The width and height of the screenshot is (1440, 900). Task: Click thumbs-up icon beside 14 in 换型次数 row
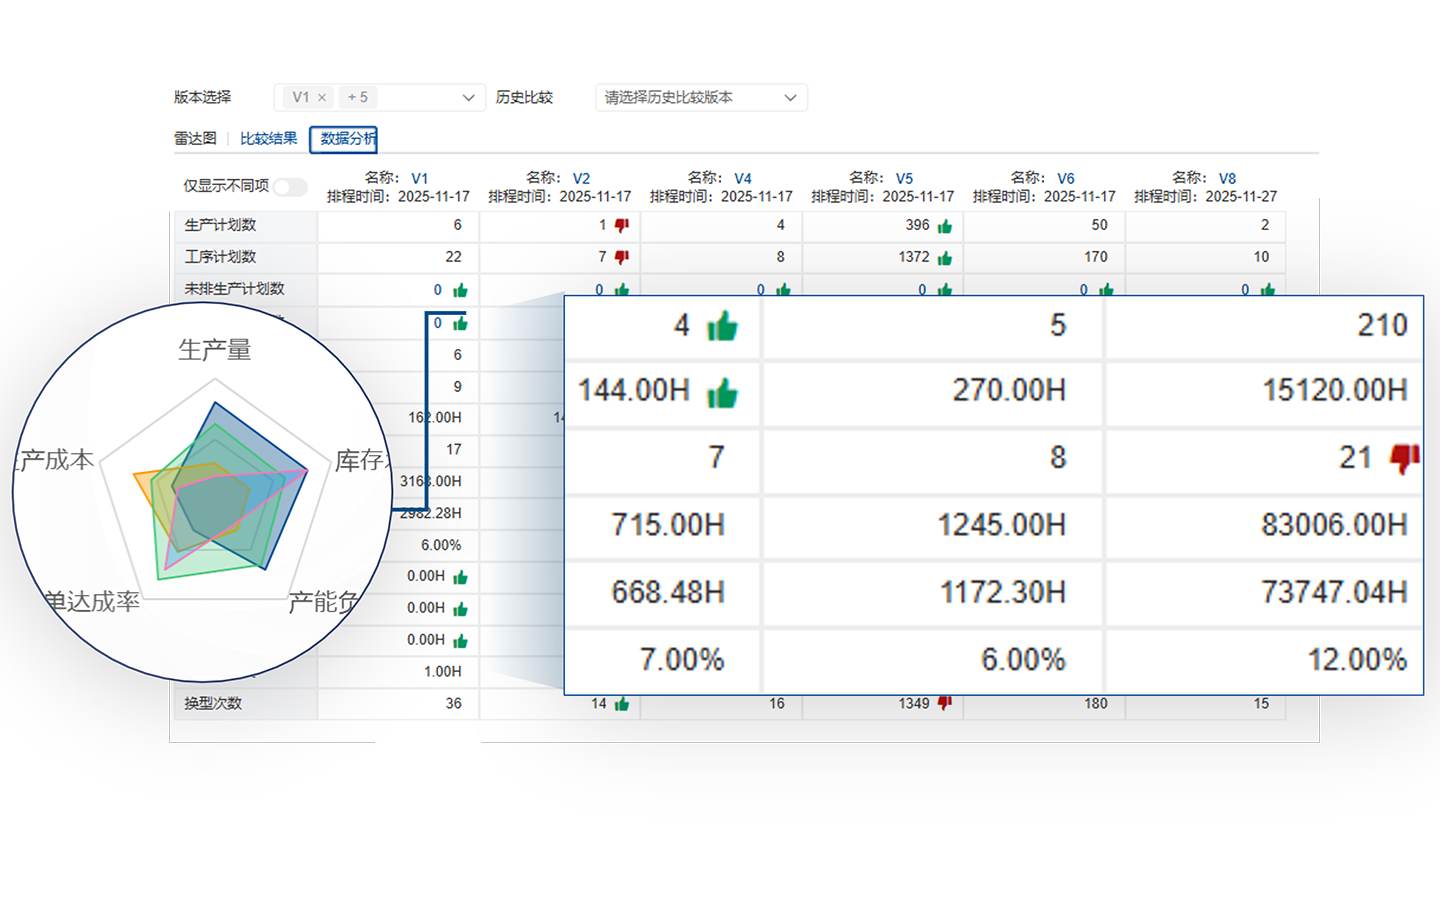[621, 704]
